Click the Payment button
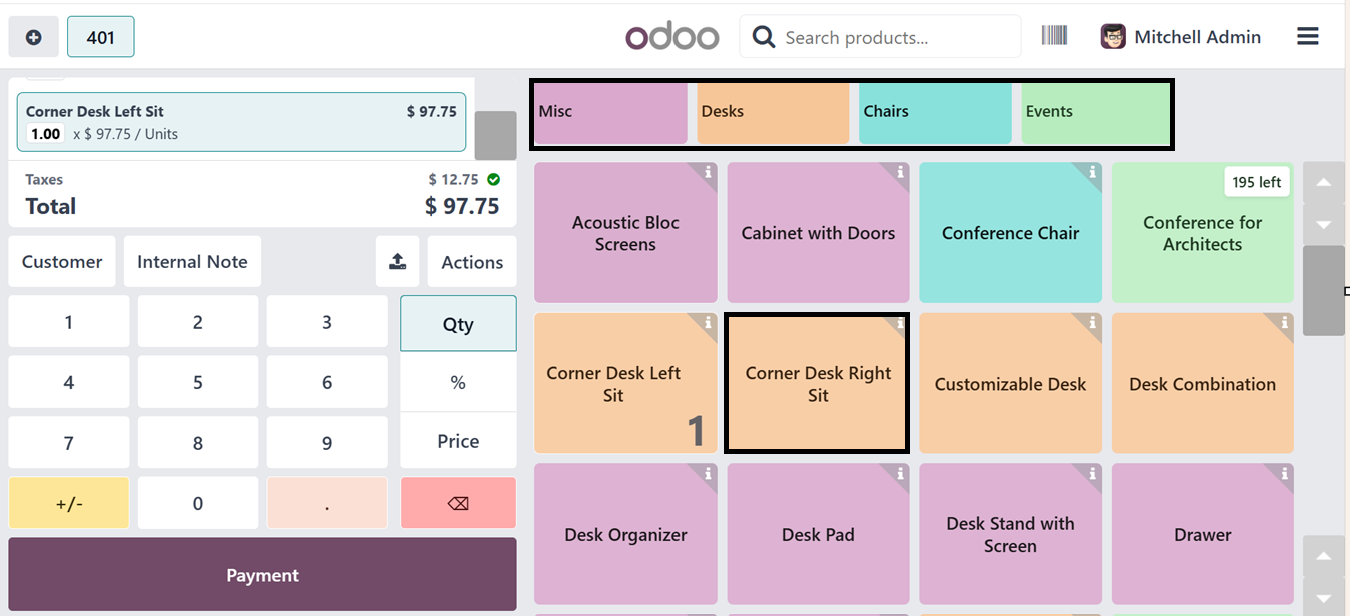Viewport: 1350px width, 616px height. 262,575
